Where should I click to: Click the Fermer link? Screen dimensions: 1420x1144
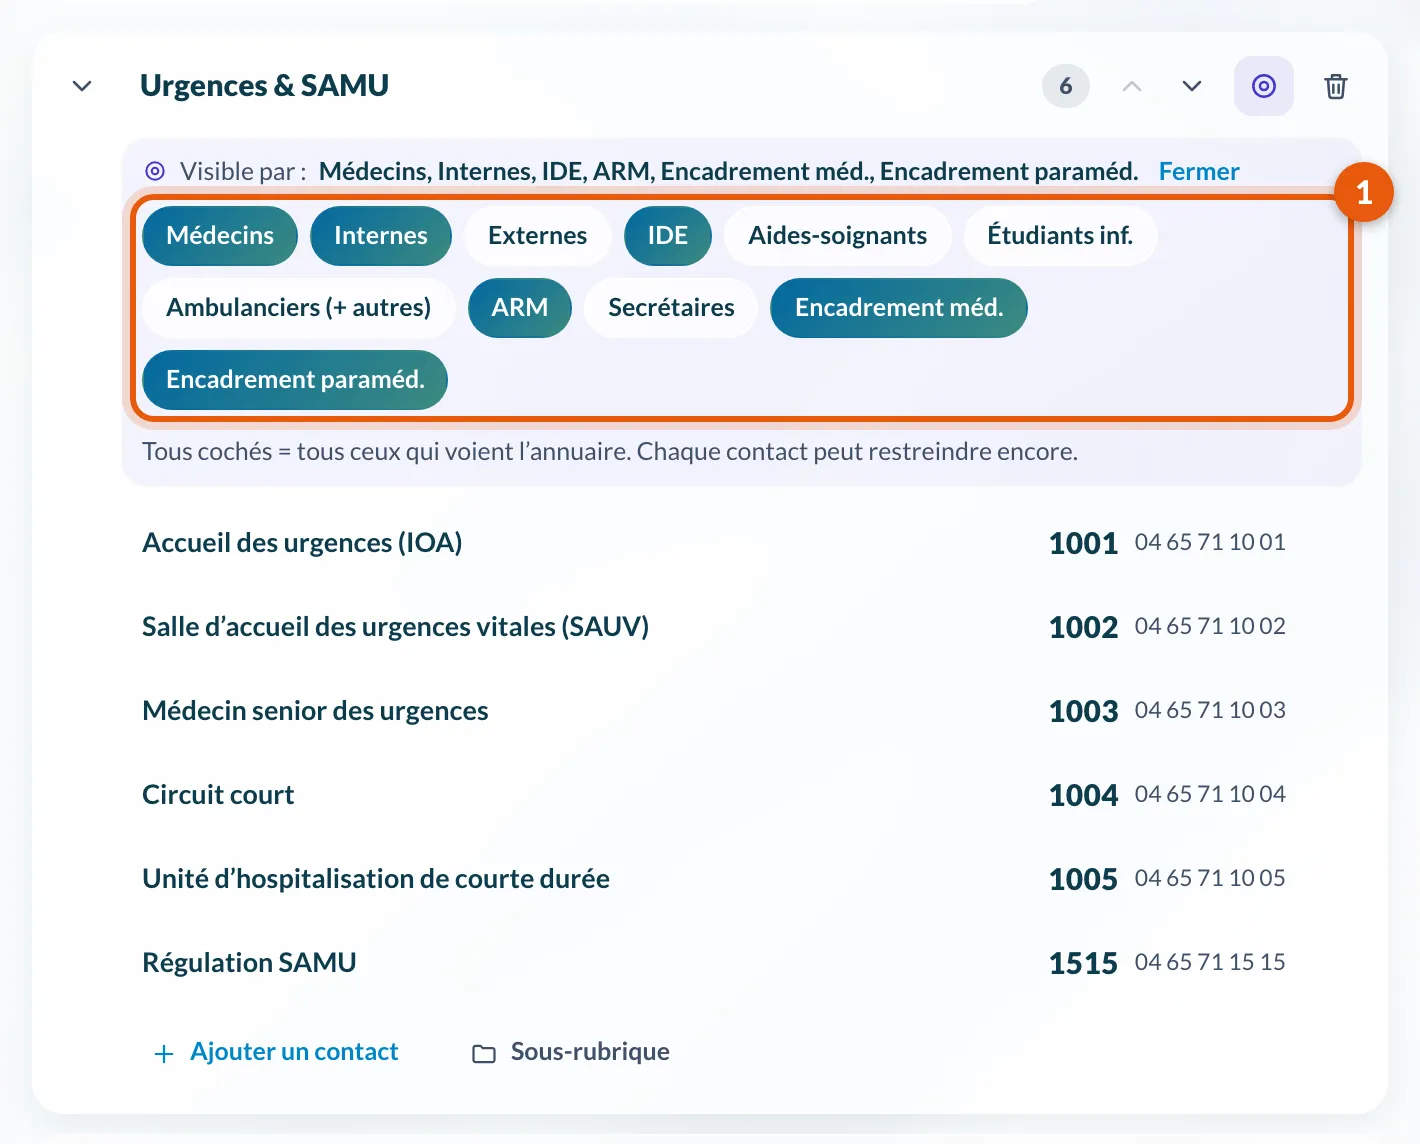point(1199,171)
